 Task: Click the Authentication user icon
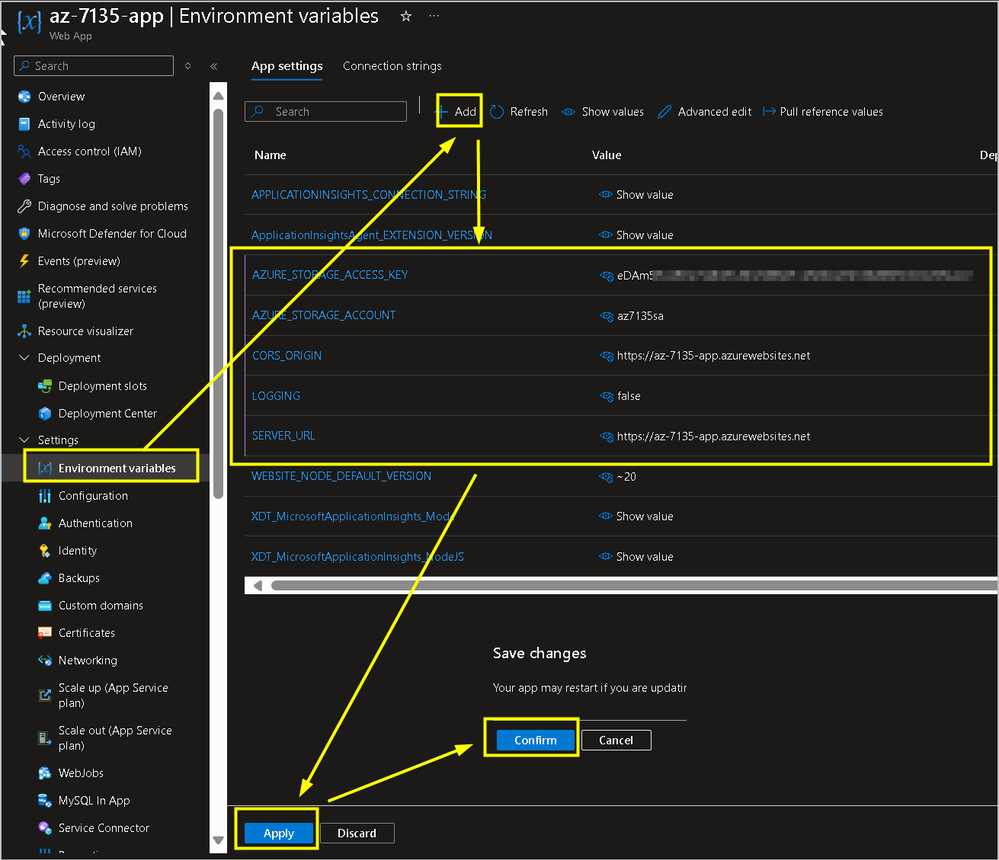tap(45, 523)
